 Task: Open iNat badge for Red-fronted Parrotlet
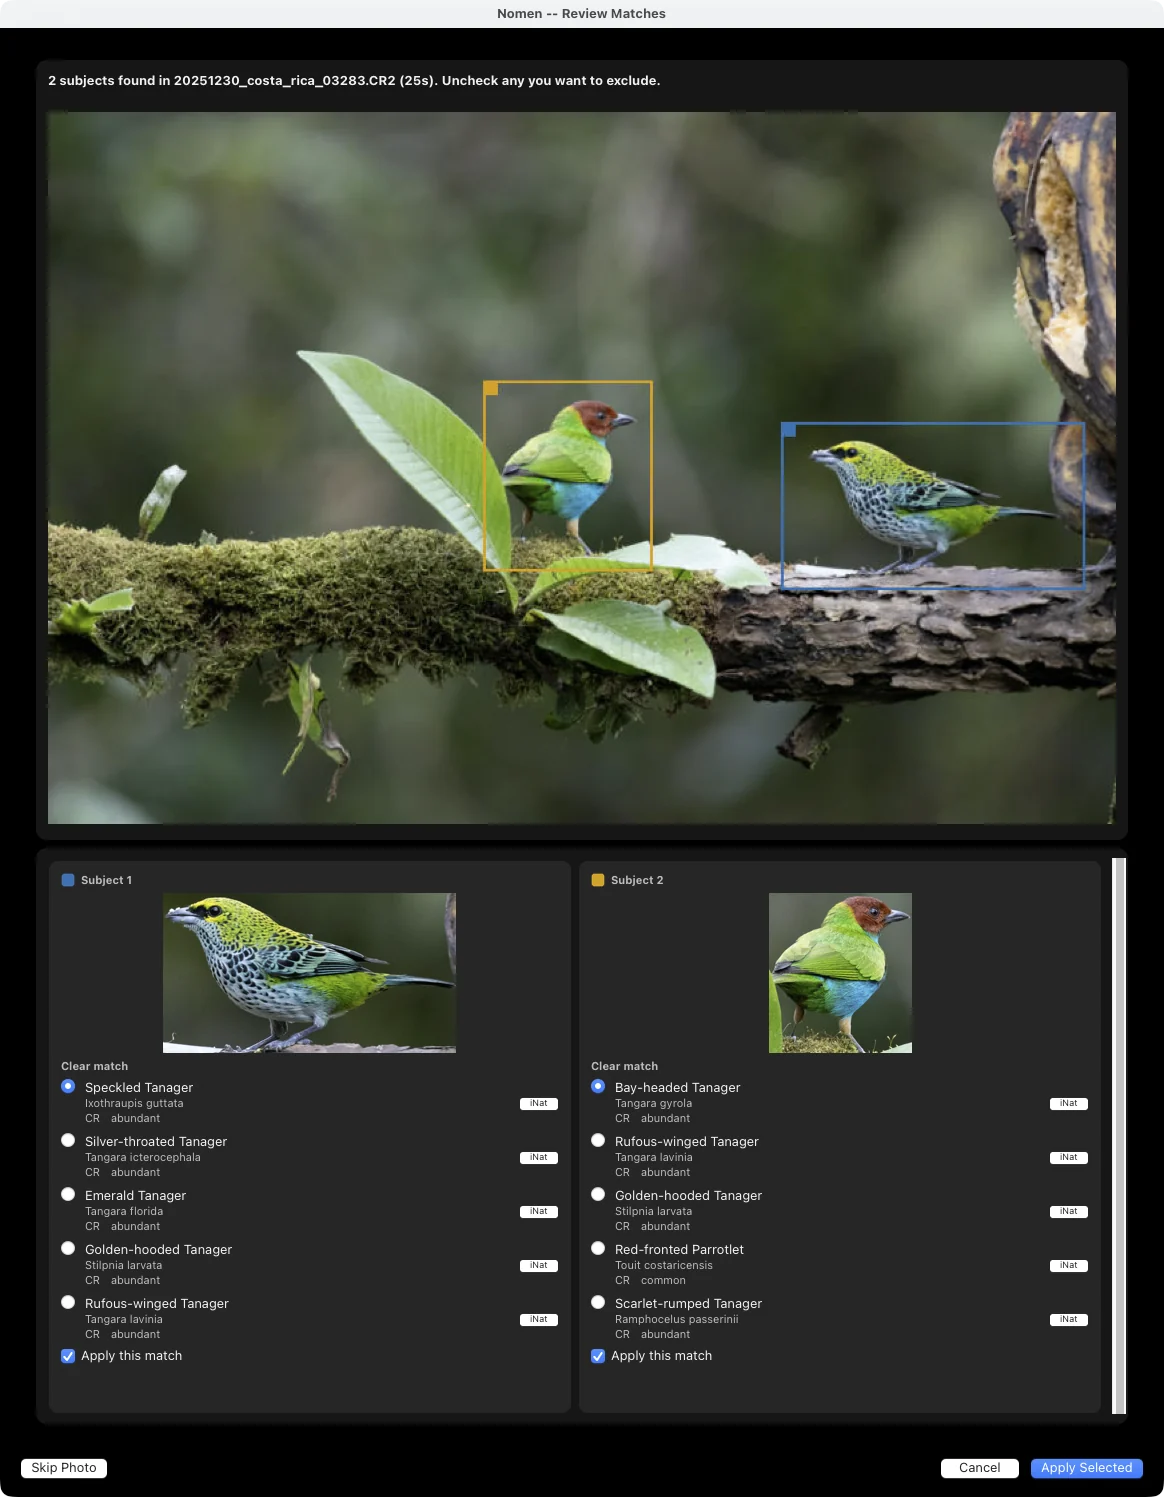(1069, 1266)
